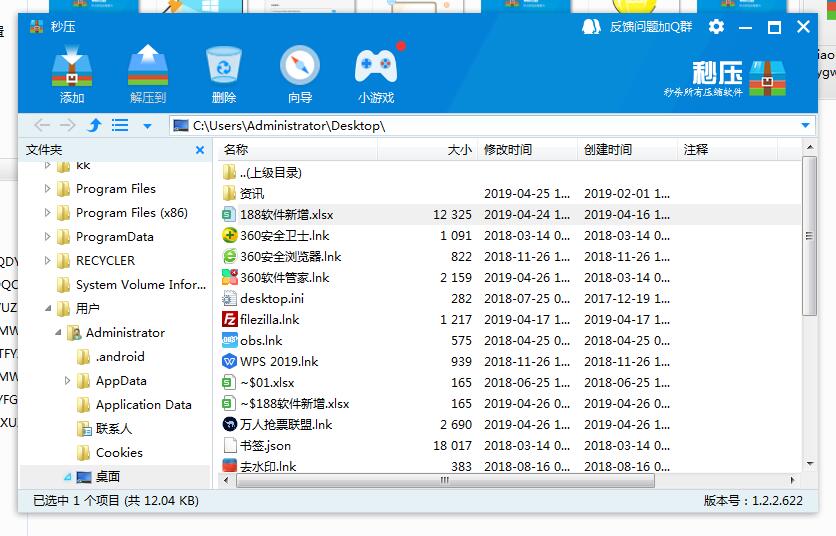Screen dimensions: 836x536
Task: Select the .android folder in tree
Action: click(x=110, y=357)
